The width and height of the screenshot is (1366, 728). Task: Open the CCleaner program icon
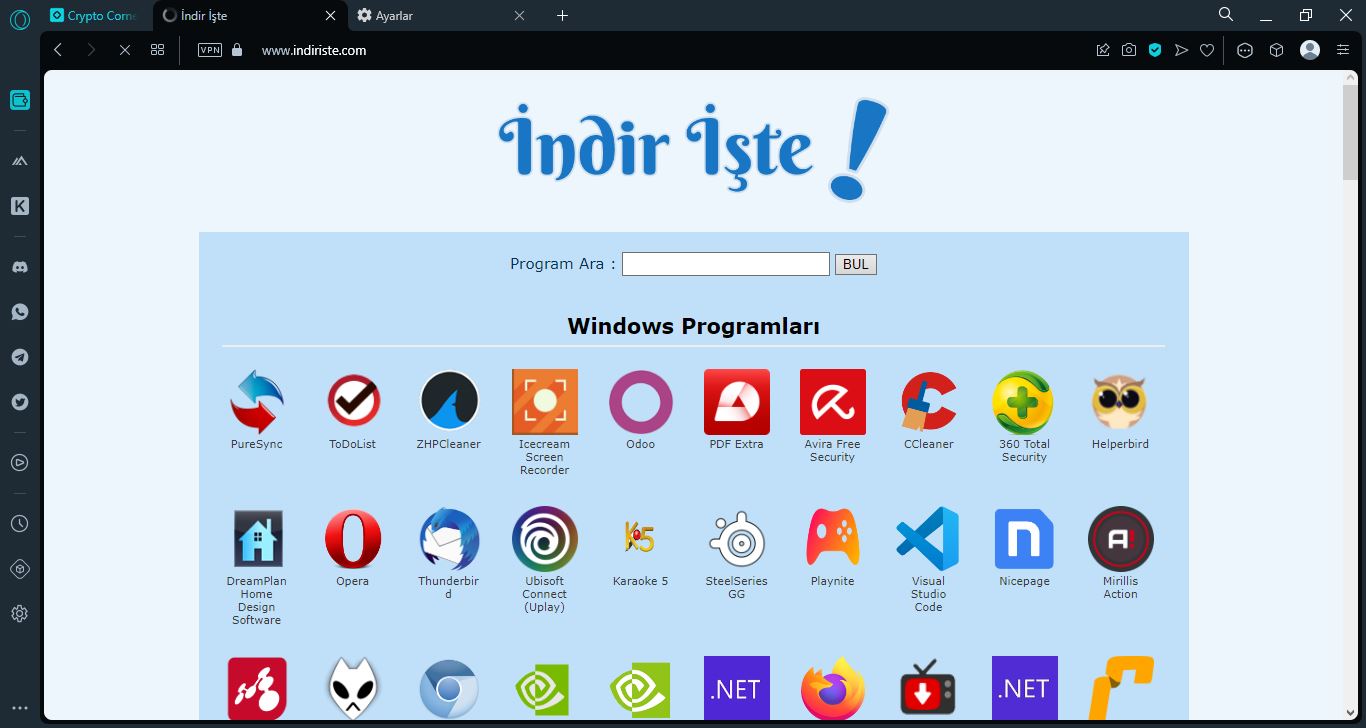coord(929,402)
